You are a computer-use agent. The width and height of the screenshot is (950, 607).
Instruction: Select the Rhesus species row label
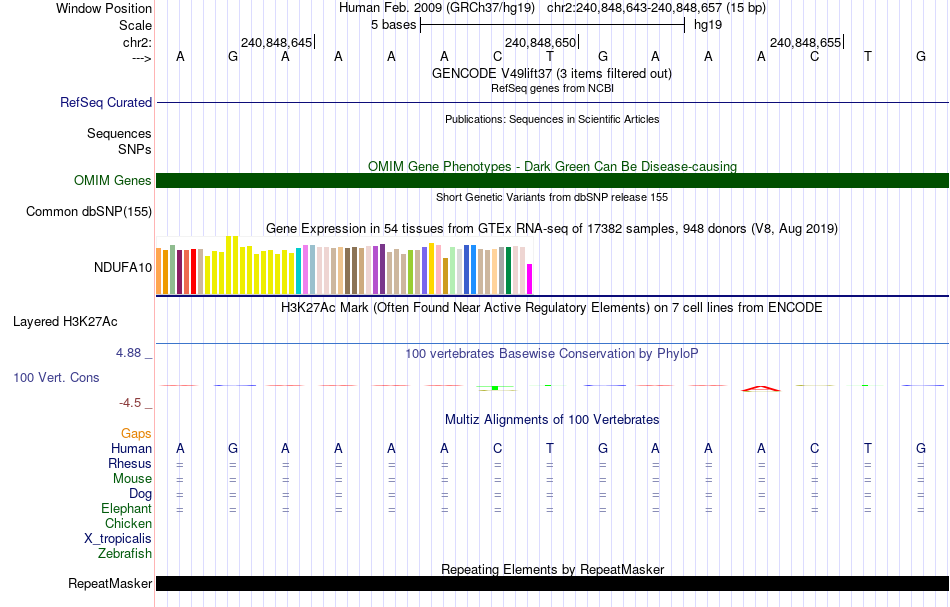(130, 463)
